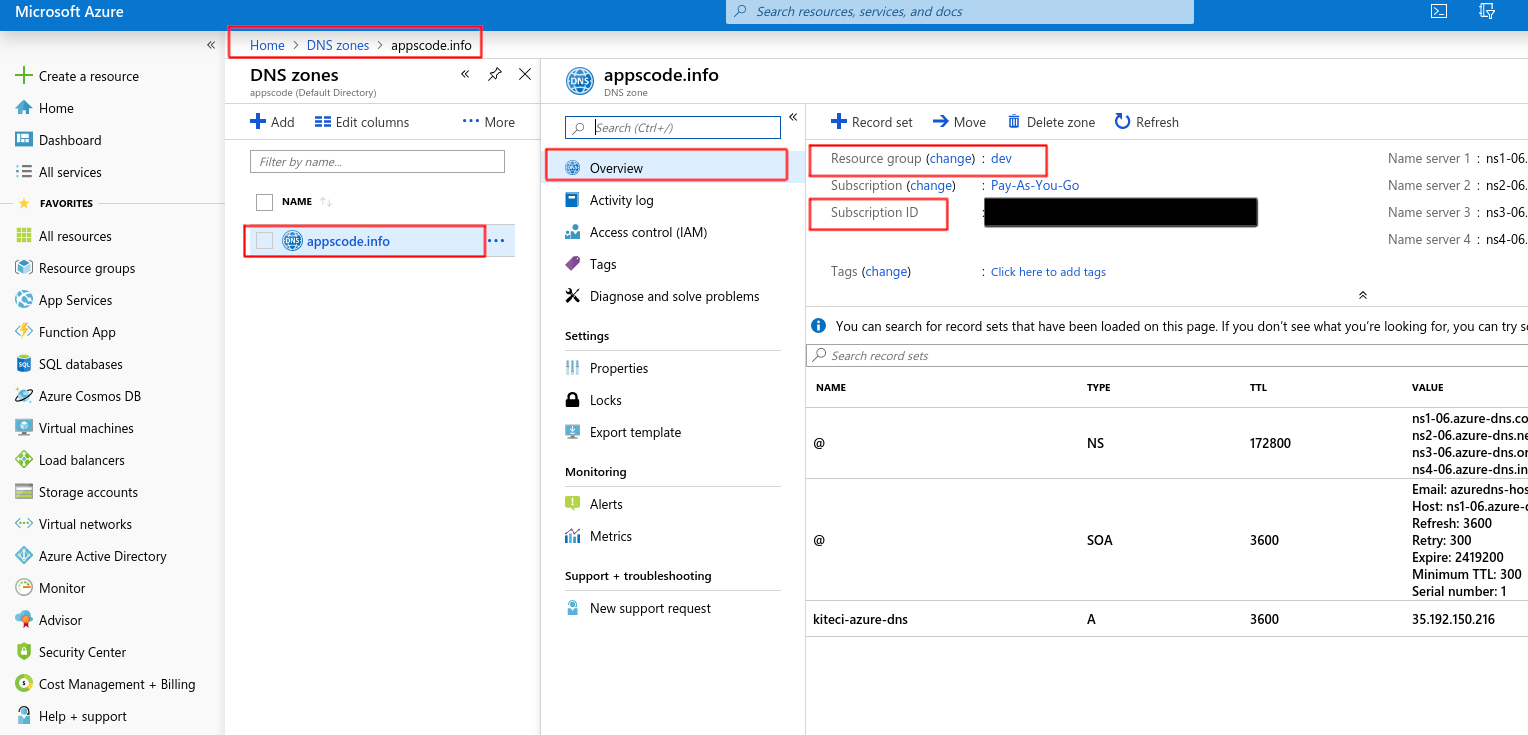1528x735 pixels.
Task: Add a new DNS zone
Action: coord(272,122)
